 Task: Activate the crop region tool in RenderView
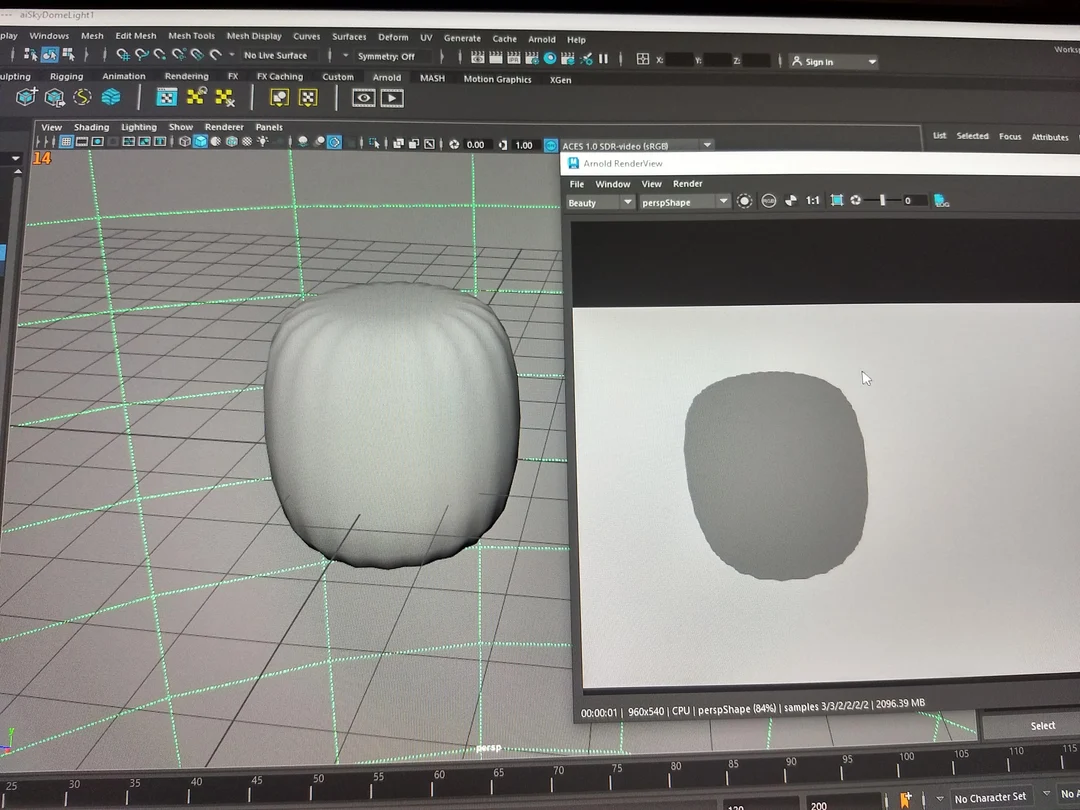pos(836,200)
